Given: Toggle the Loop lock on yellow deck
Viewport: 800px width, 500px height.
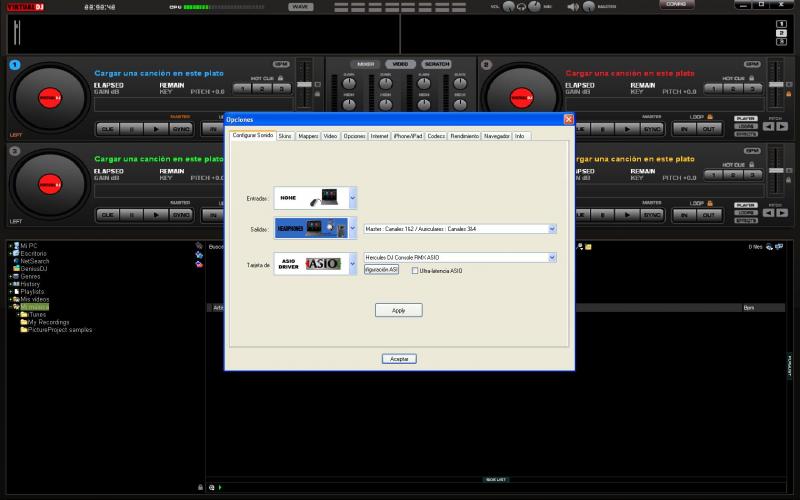Looking at the screenshot, I should click(710, 203).
